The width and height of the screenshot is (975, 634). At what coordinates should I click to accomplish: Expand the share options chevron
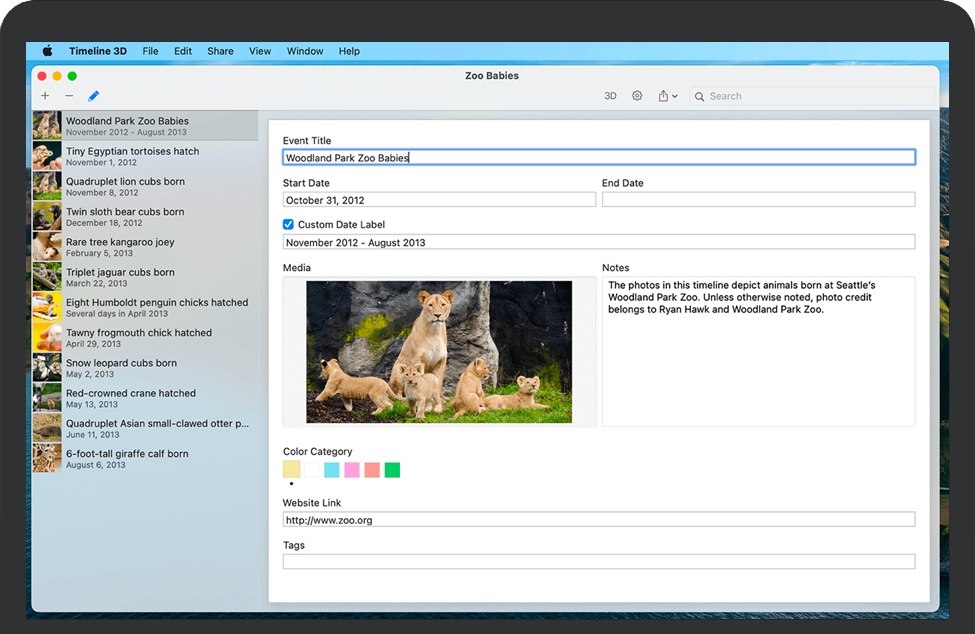674,96
